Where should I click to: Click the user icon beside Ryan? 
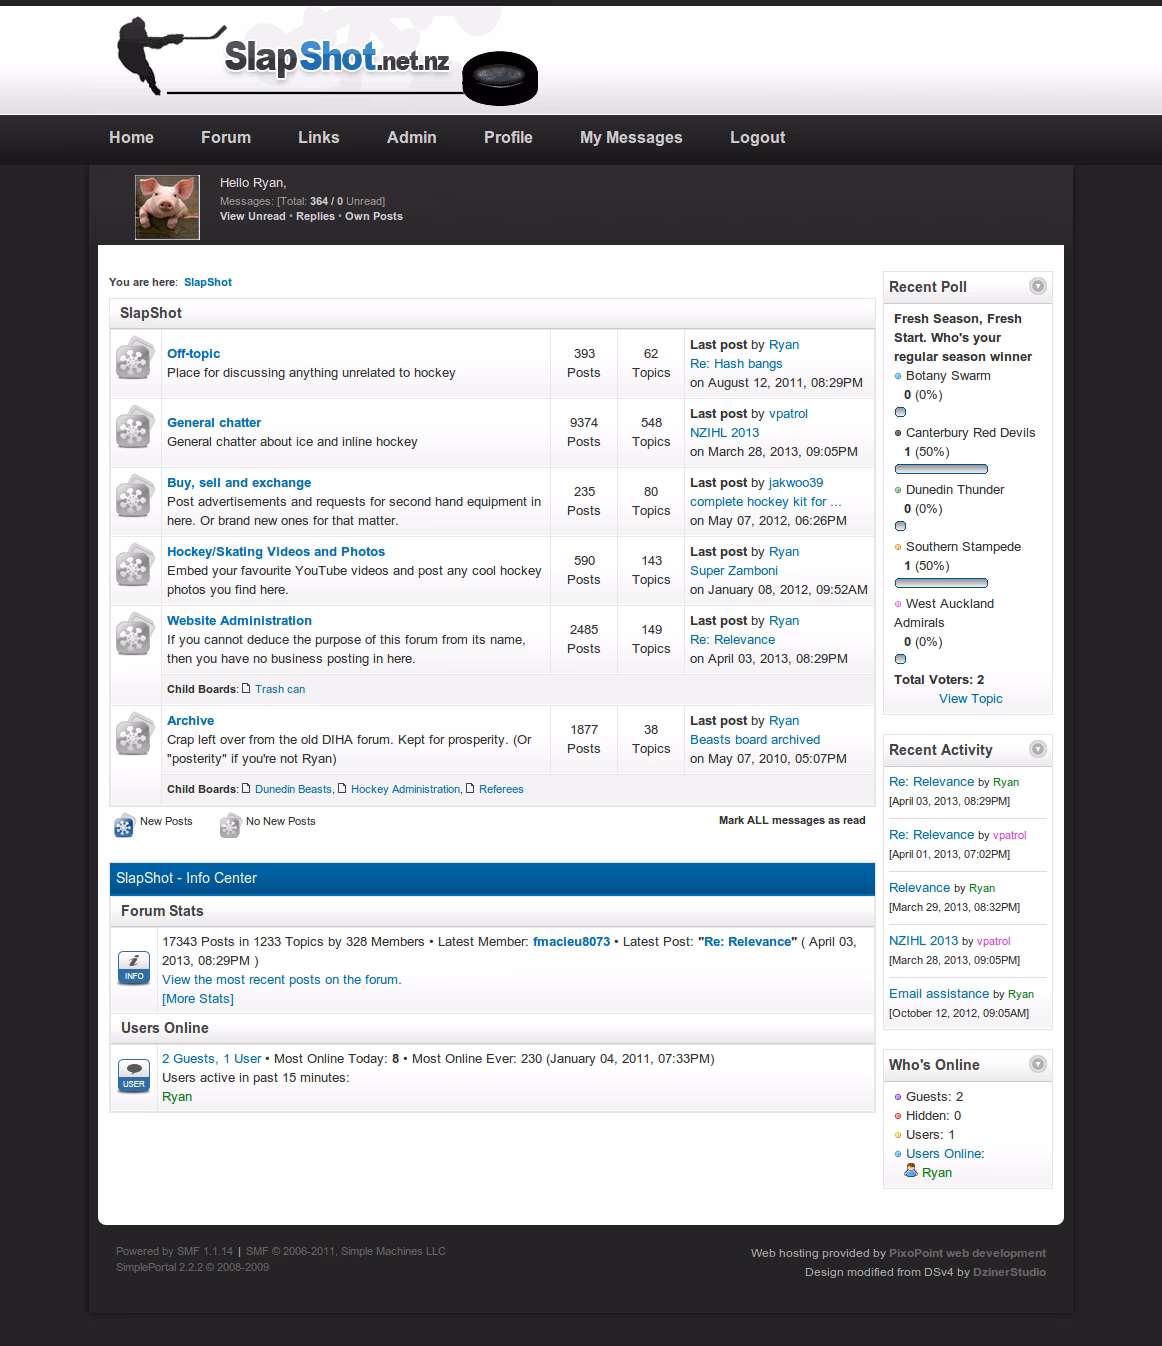[x=911, y=1171]
